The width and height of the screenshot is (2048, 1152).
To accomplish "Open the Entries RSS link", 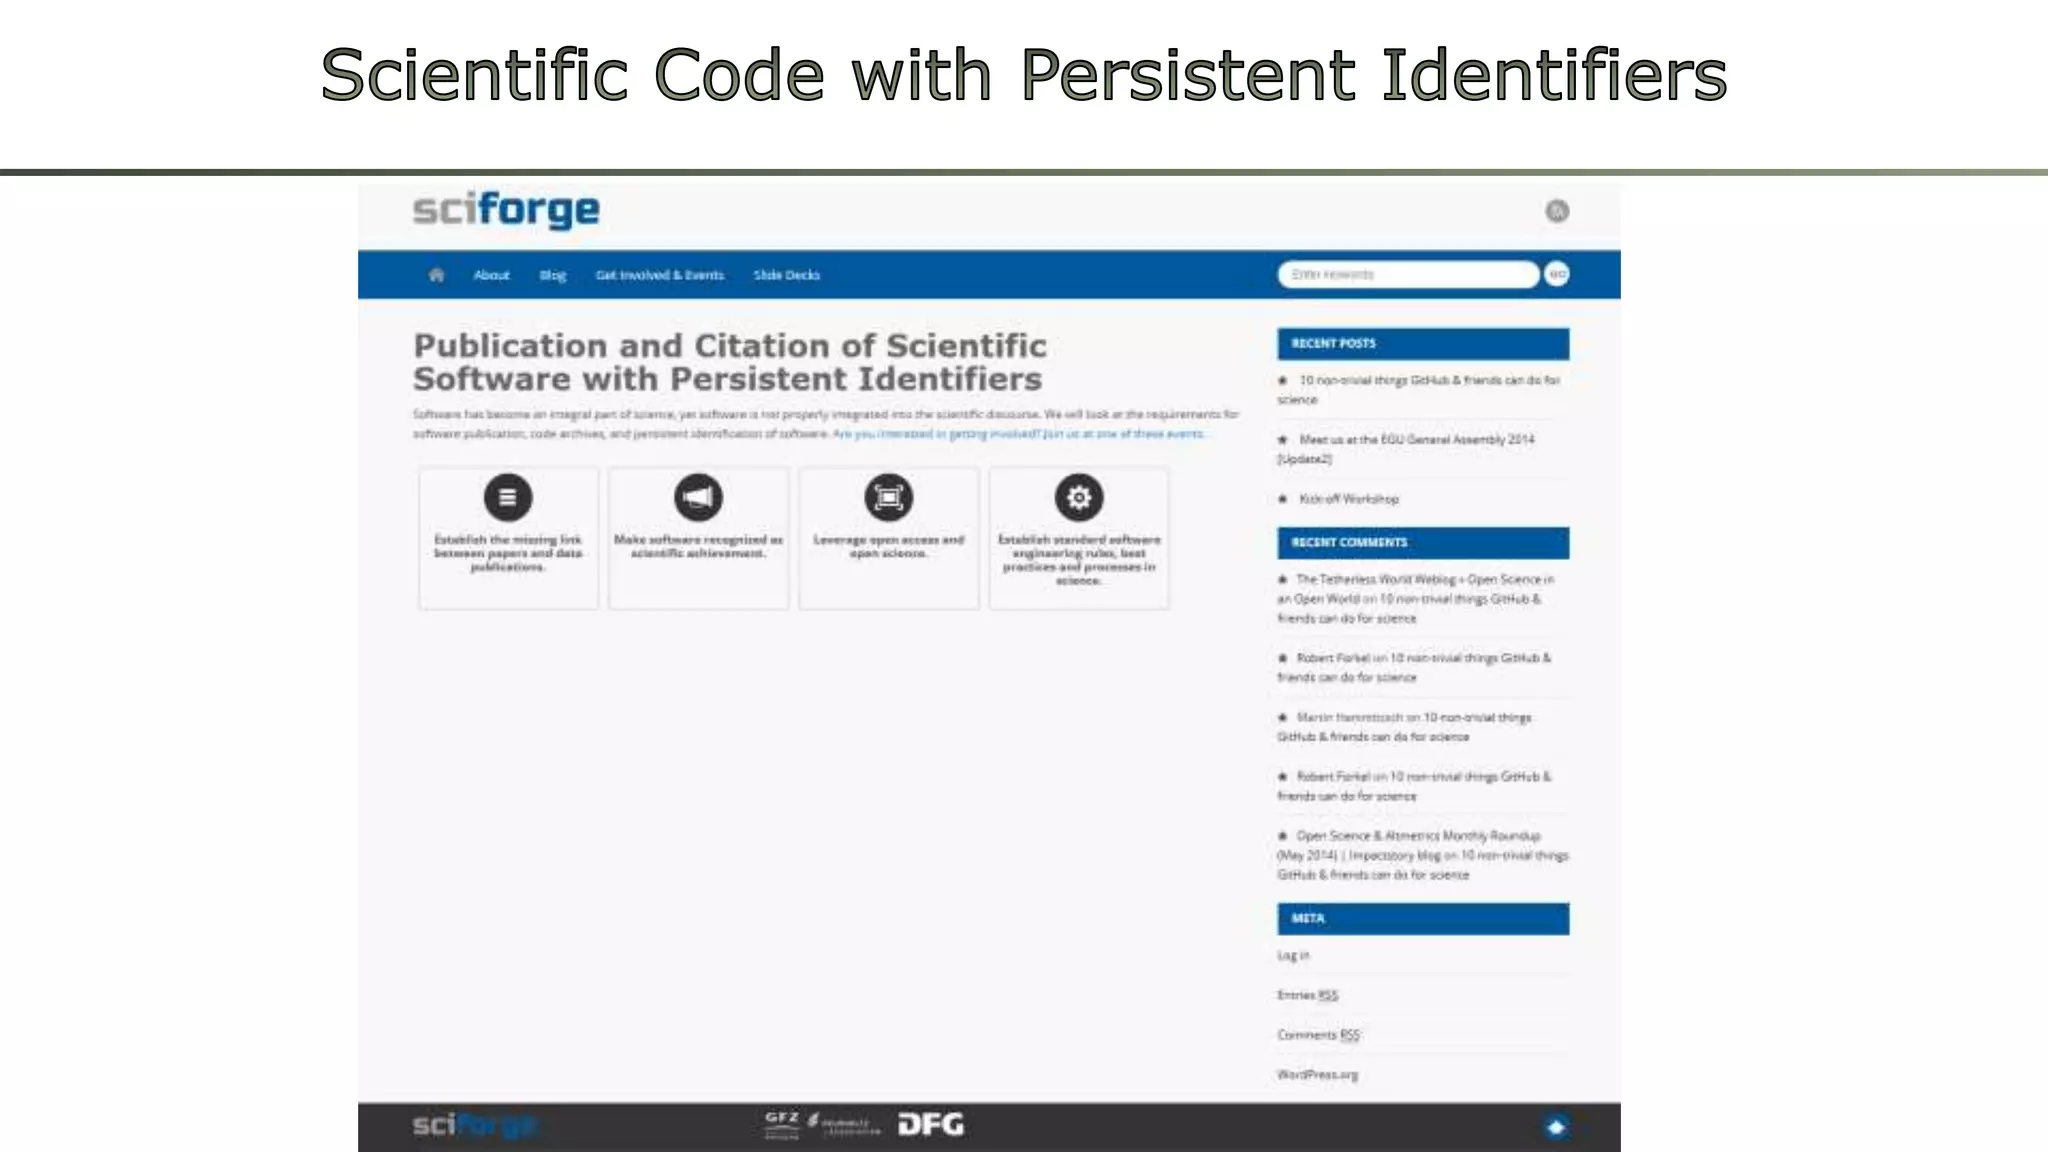I will pos(1307,995).
